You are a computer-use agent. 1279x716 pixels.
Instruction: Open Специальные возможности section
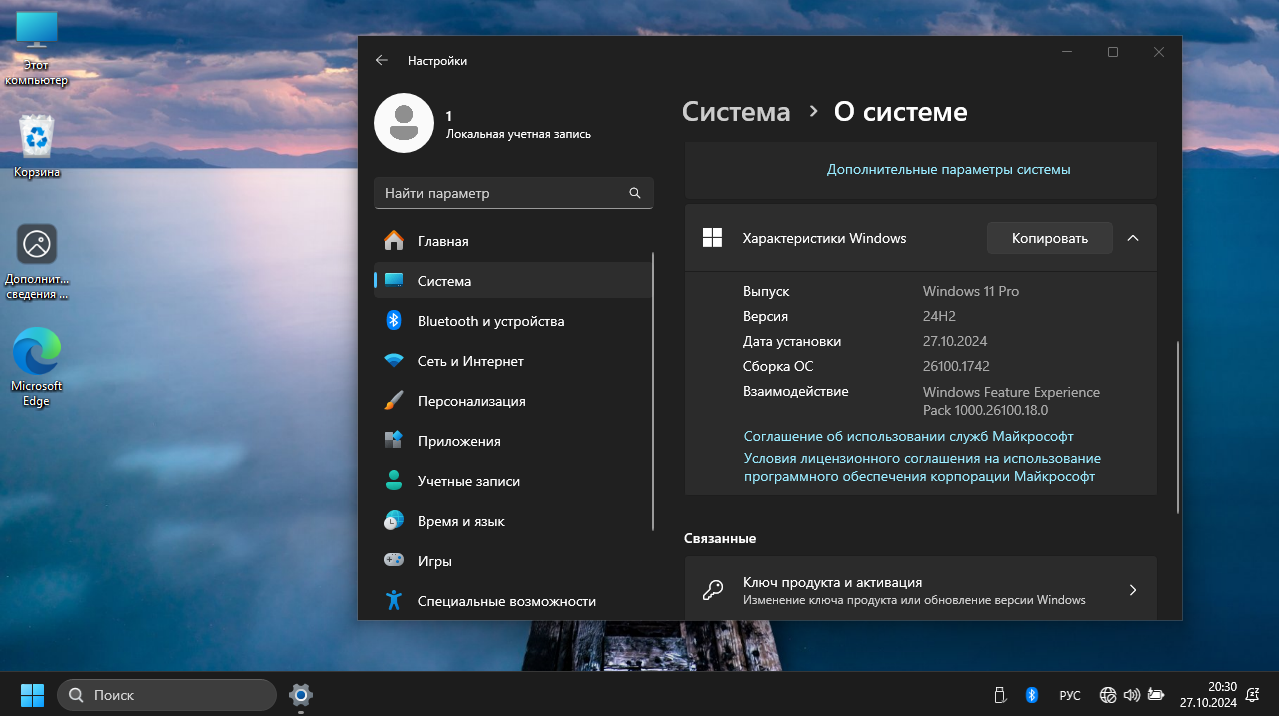506,601
